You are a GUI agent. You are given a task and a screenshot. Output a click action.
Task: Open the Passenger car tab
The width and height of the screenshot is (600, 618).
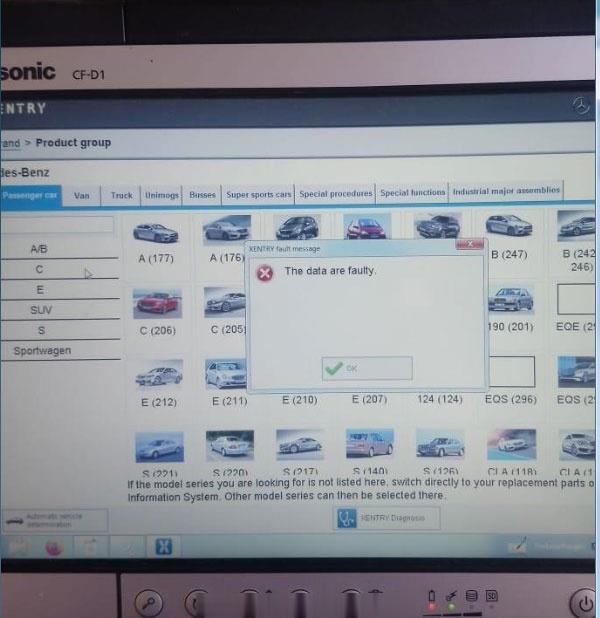[x=30, y=195]
